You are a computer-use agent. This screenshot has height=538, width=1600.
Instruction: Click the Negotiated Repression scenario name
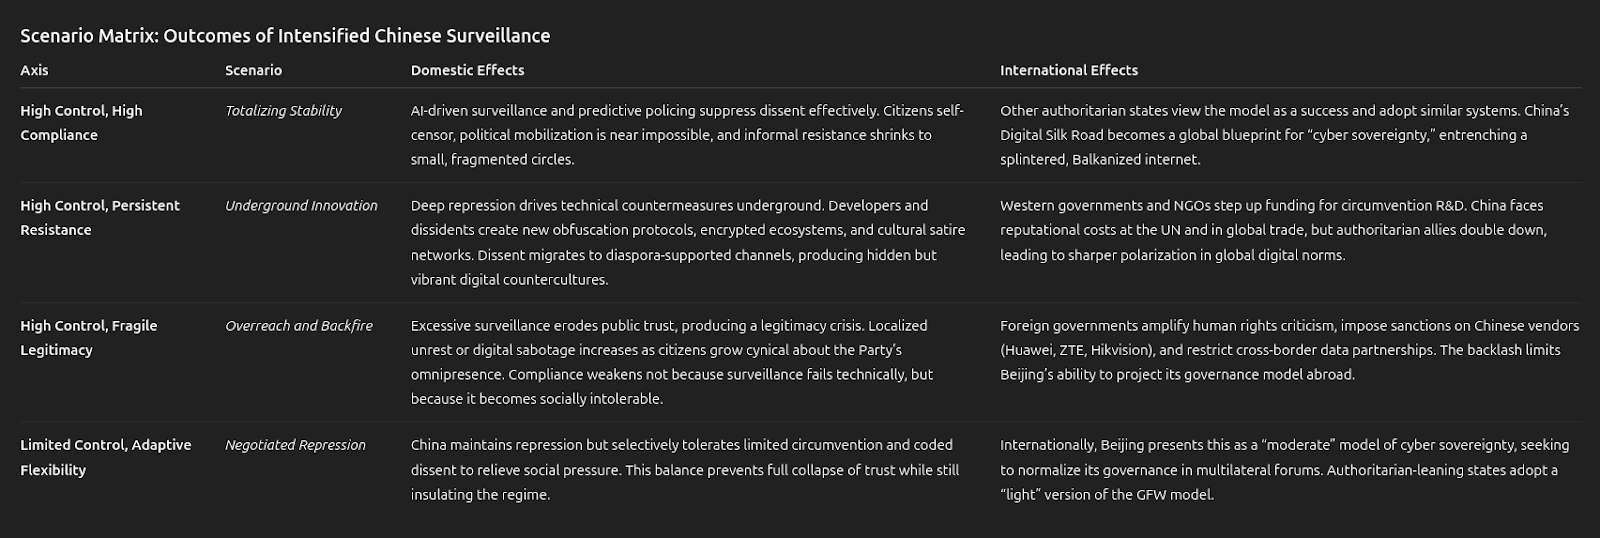(295, 445)
